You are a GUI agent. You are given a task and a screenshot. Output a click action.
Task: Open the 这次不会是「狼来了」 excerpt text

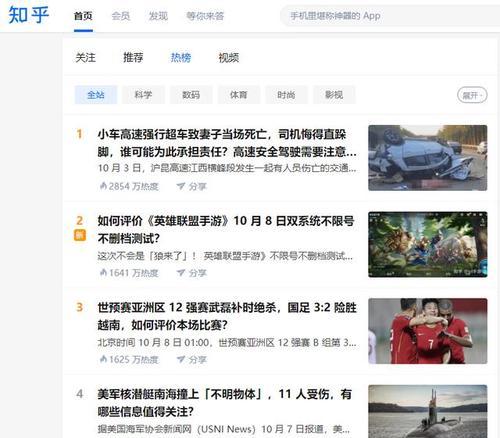(225, 256)
